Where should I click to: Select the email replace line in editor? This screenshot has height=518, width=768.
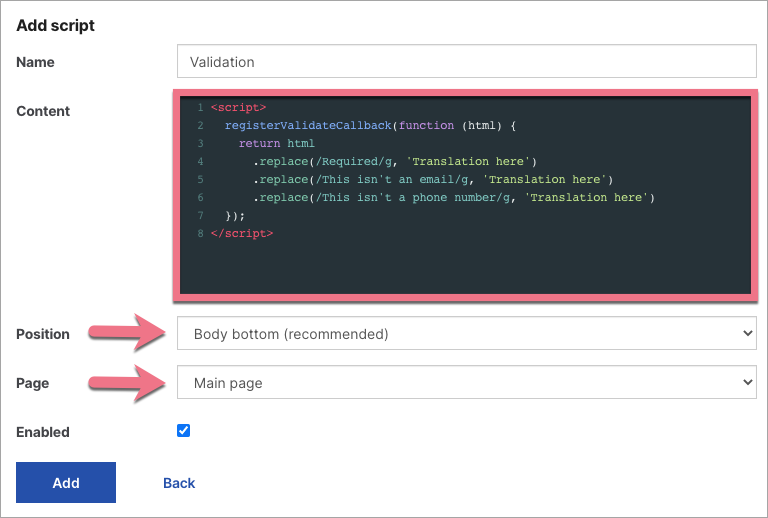click(x=432, y=179)
